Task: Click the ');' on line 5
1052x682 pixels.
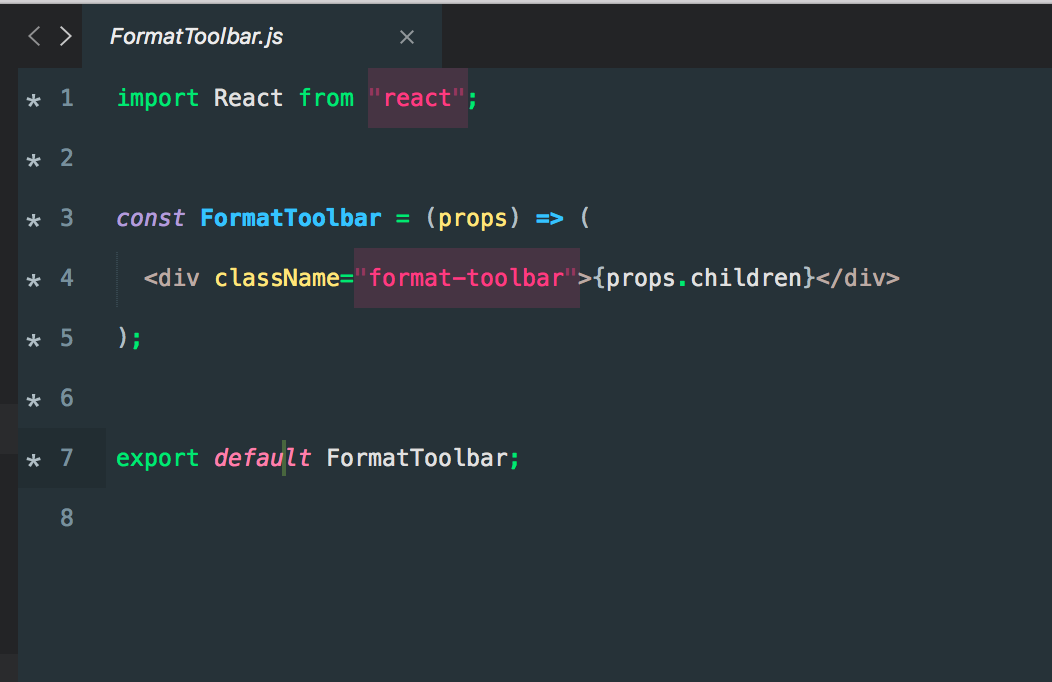Action: (129, 338)
